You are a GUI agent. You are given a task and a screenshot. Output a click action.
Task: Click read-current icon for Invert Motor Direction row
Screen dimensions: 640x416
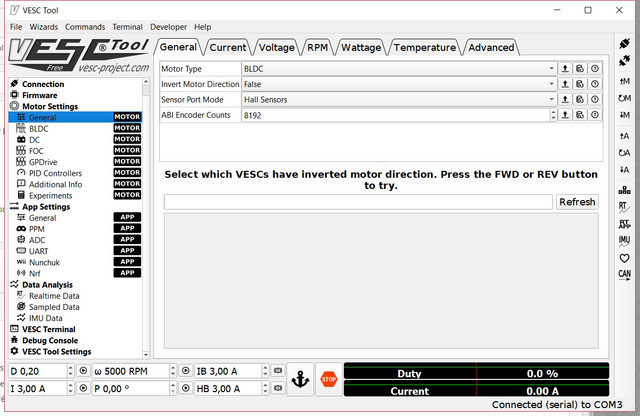[565, 84]
